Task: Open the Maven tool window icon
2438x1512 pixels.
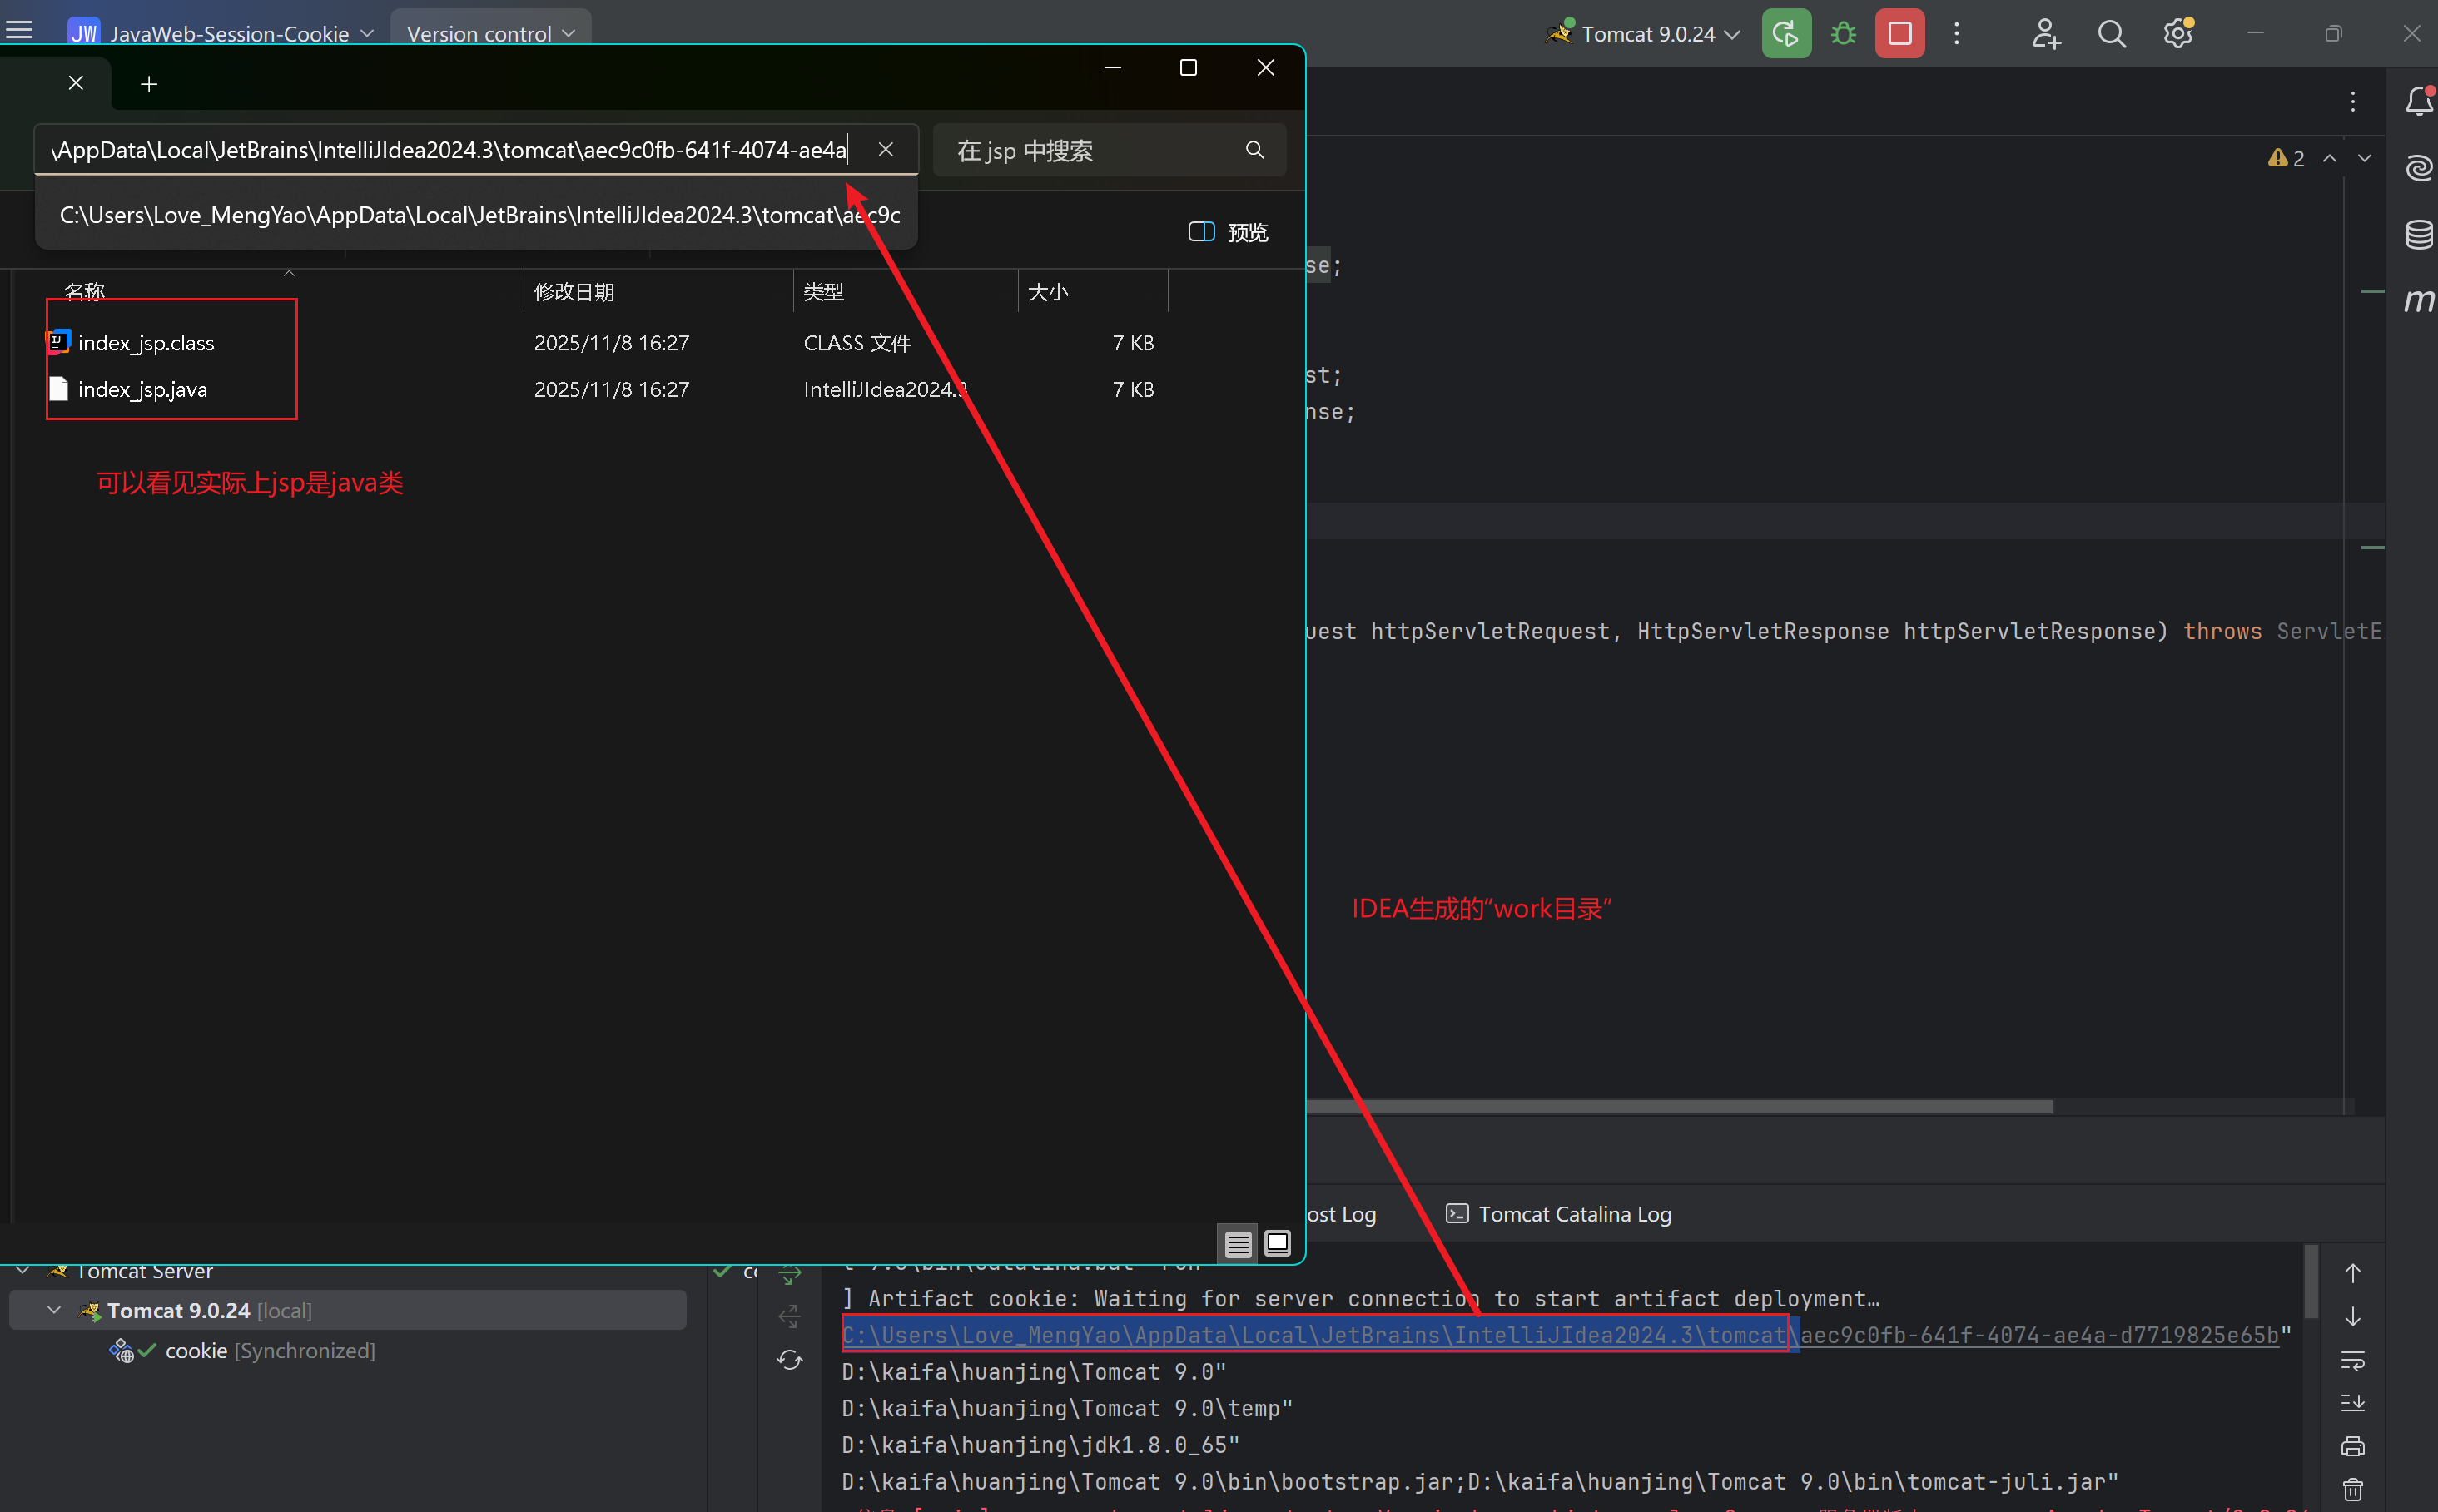Action: (x=2418, y=300)
